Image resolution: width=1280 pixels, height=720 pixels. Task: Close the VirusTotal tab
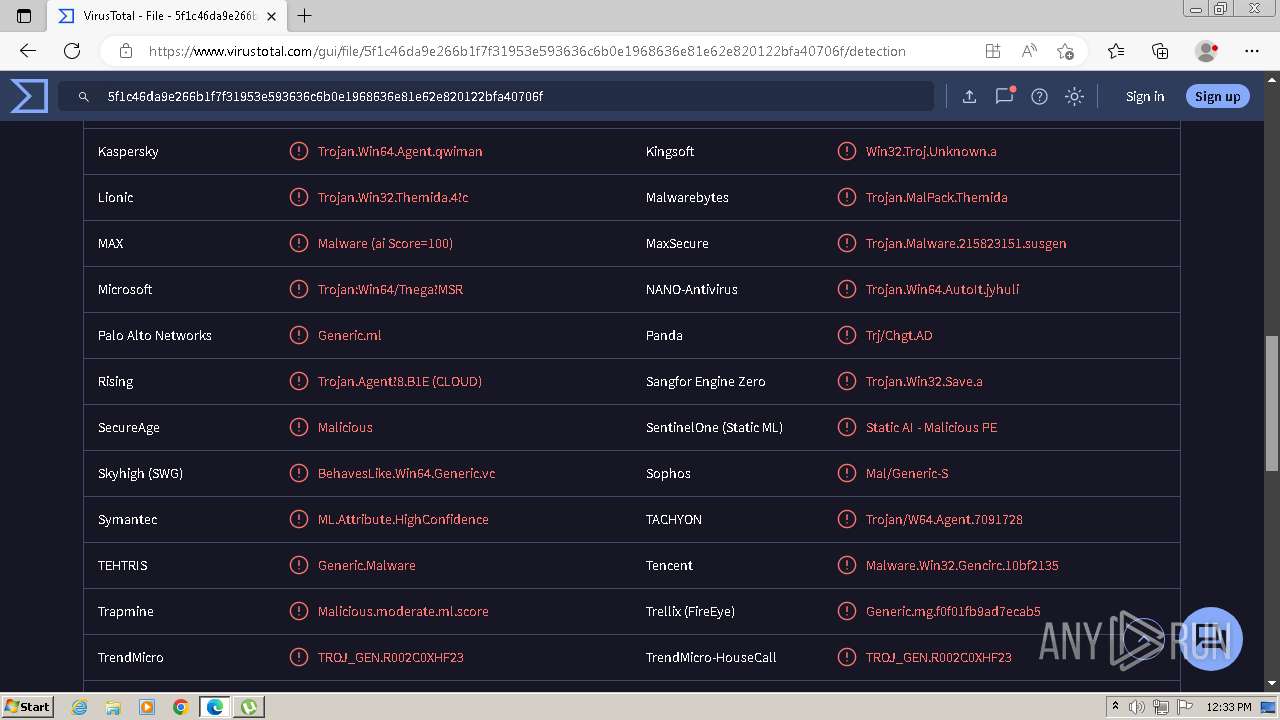271,16
